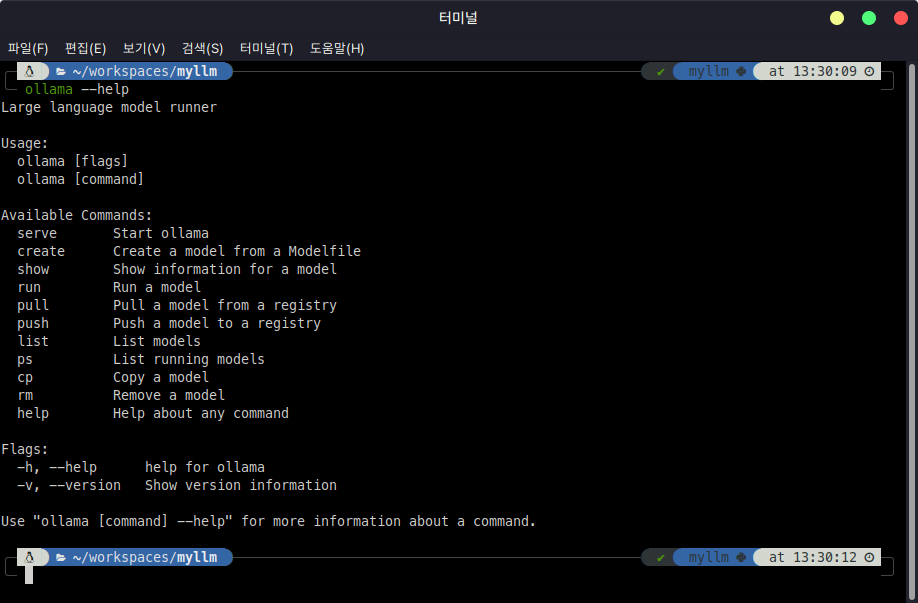This screenshot has width=918, height=603.
Task: Click the 'run' command name
Action: point(29,287)
